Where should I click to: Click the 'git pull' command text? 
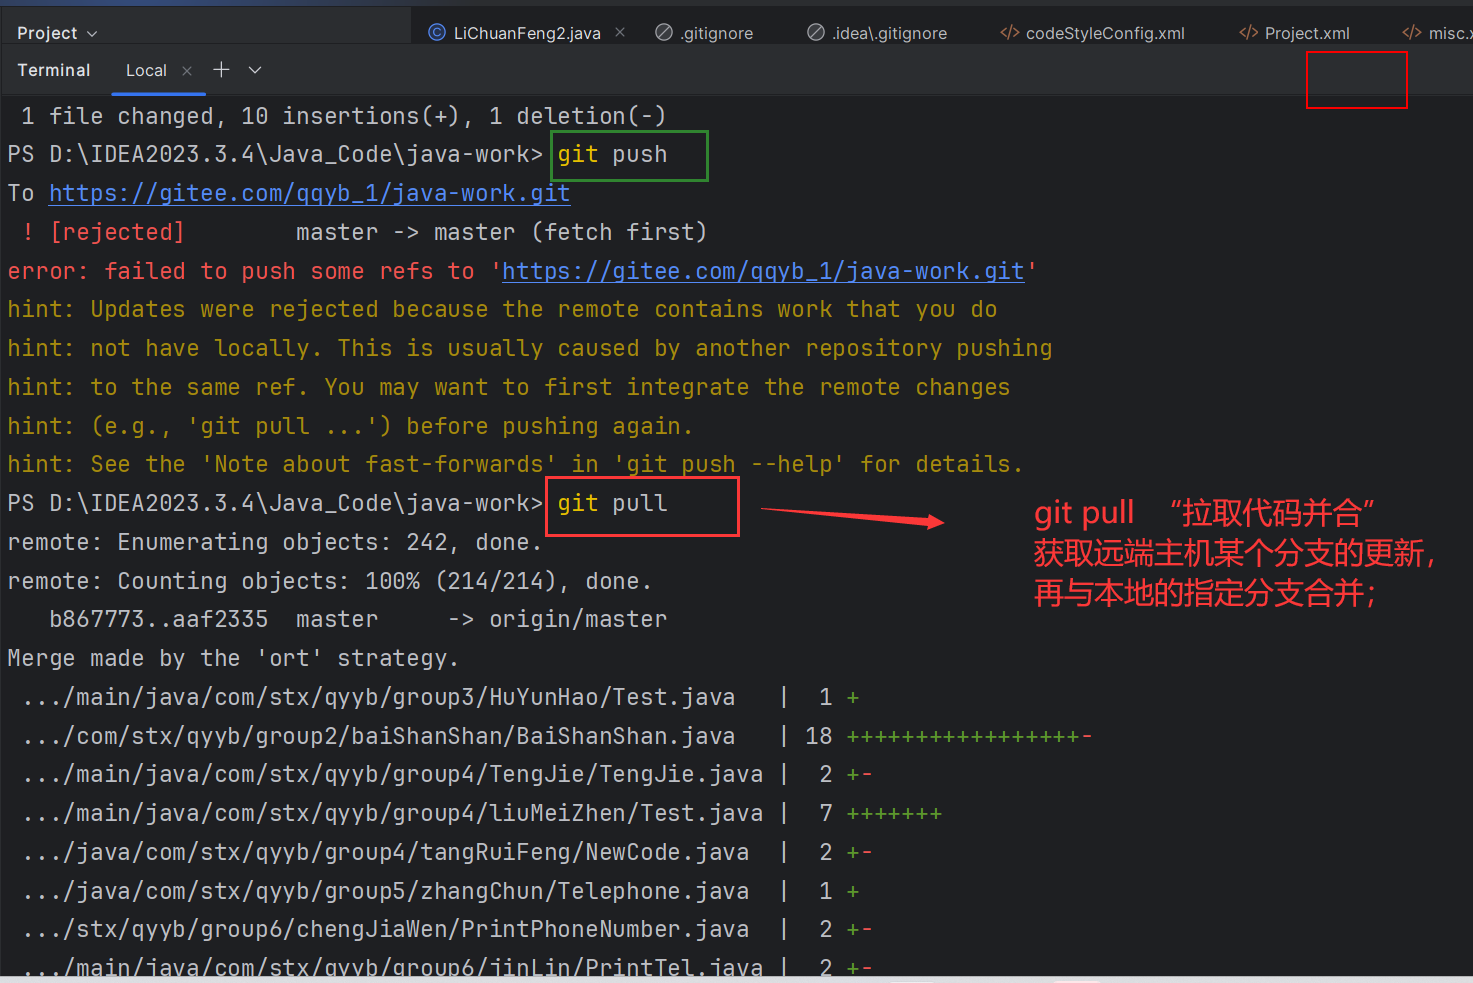click(612, 503)
